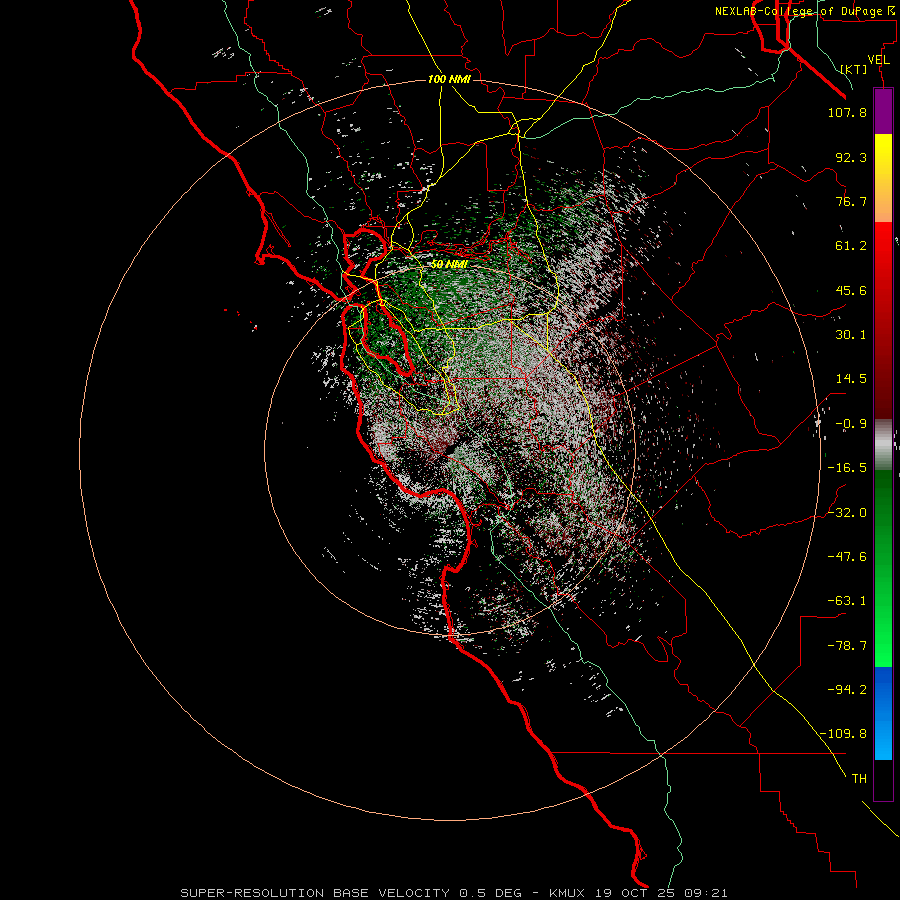Click the -109.8 scale value

click(843, 734)
